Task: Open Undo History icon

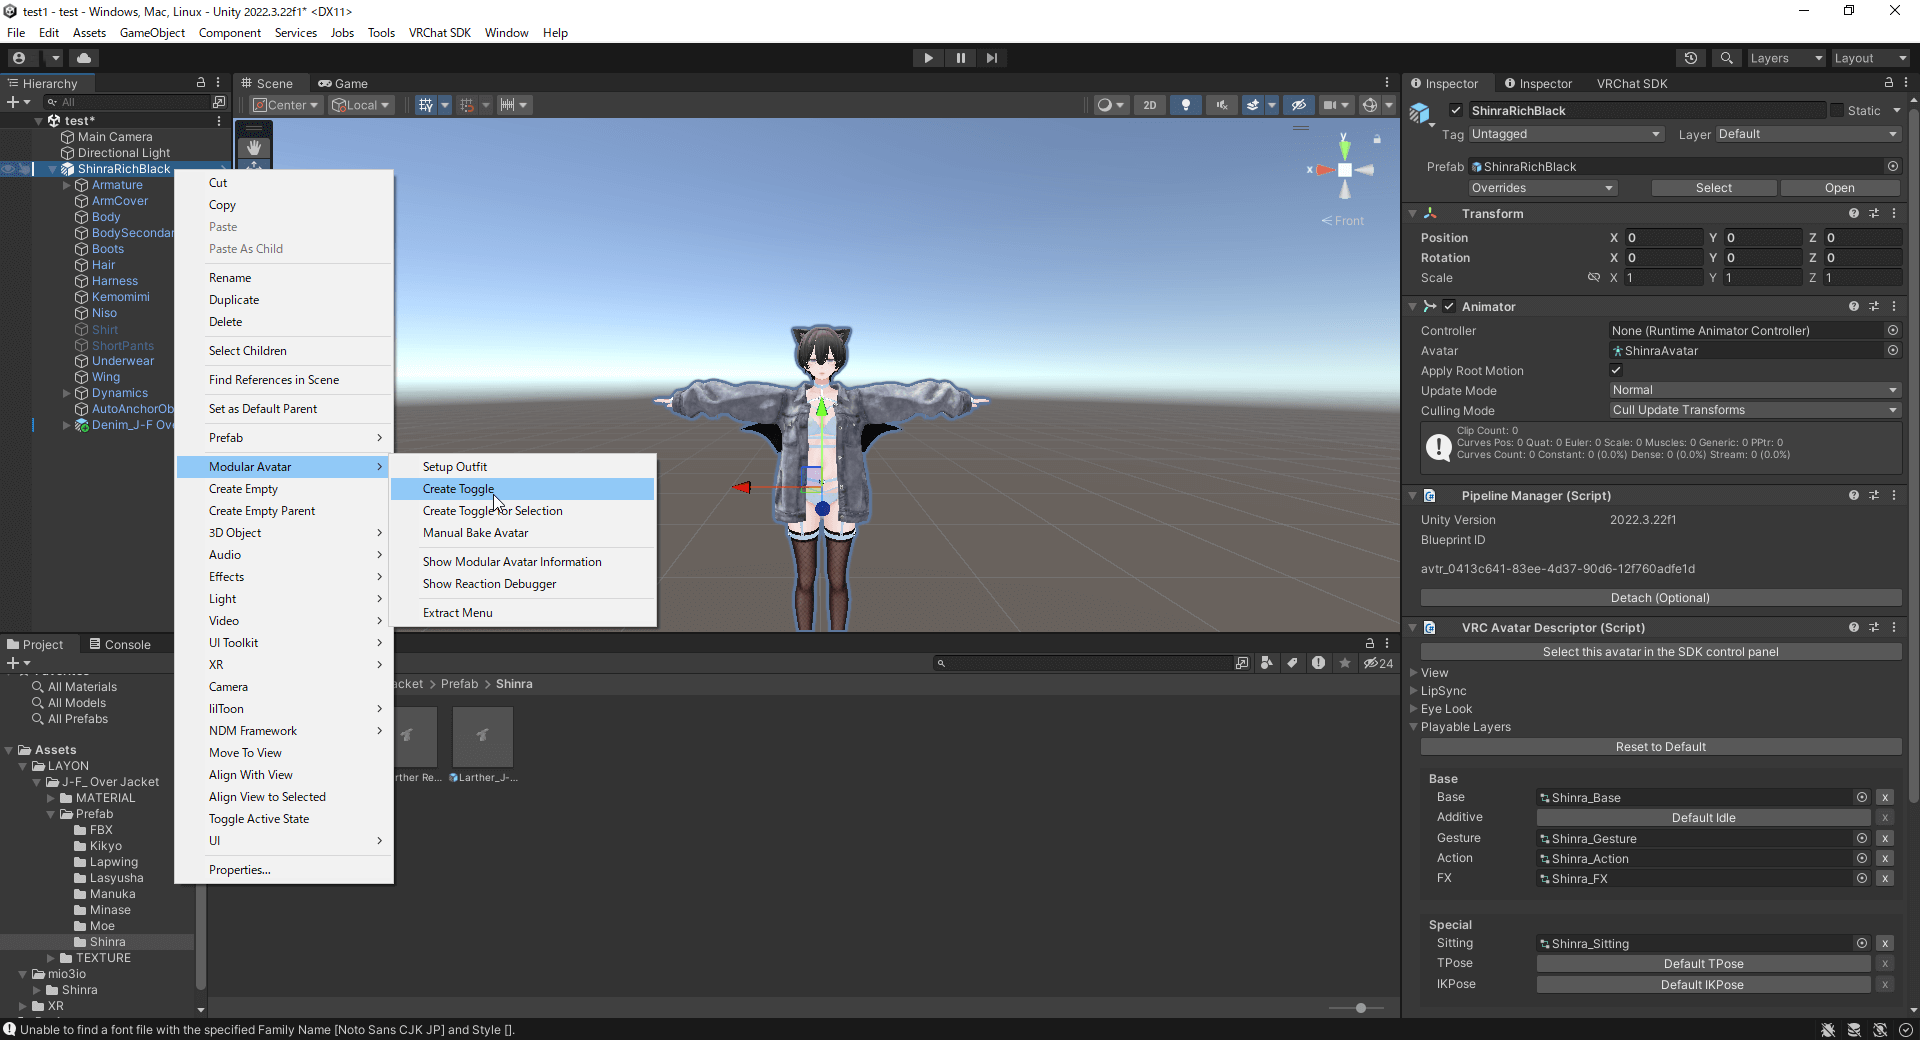Action: pos(1691,58)
